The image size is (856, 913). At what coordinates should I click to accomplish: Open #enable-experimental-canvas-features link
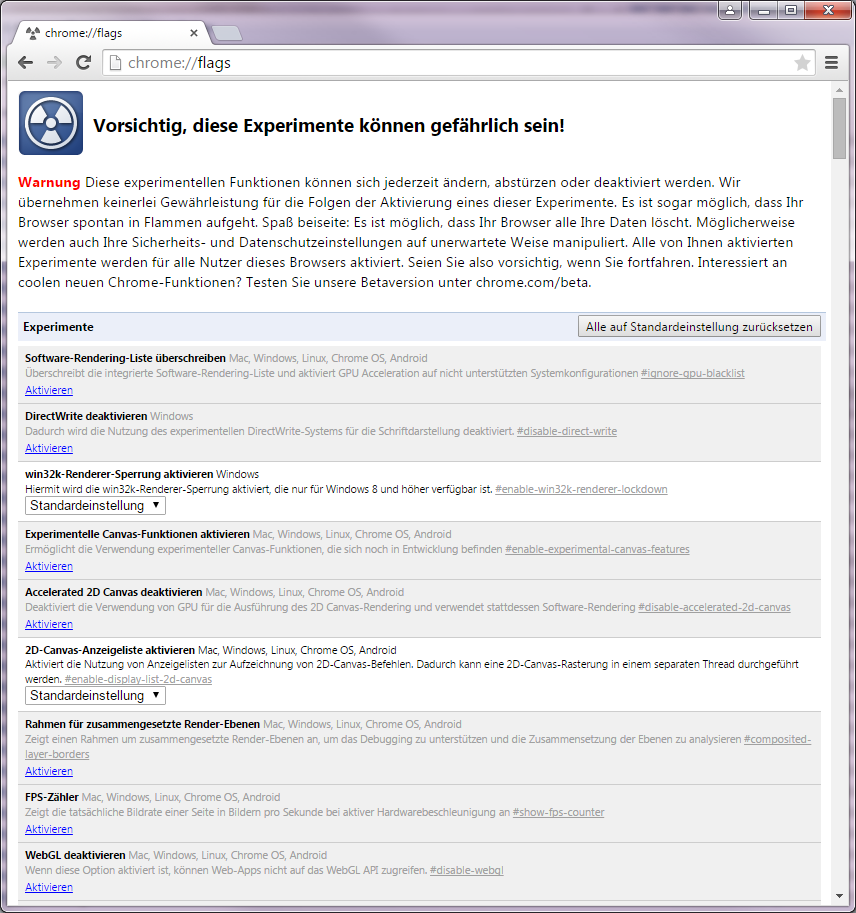click(x=597, y=549)
